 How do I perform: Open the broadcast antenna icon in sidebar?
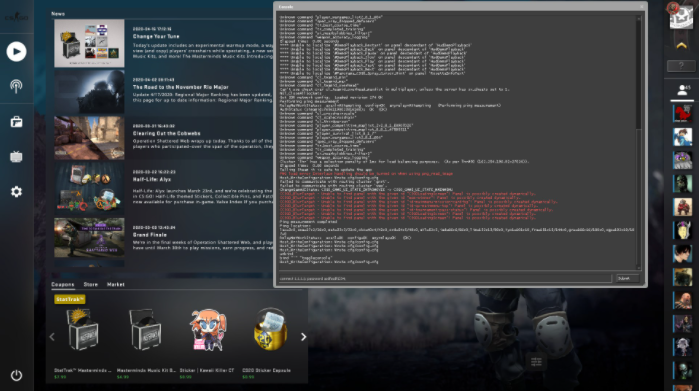tap(16, 86)
